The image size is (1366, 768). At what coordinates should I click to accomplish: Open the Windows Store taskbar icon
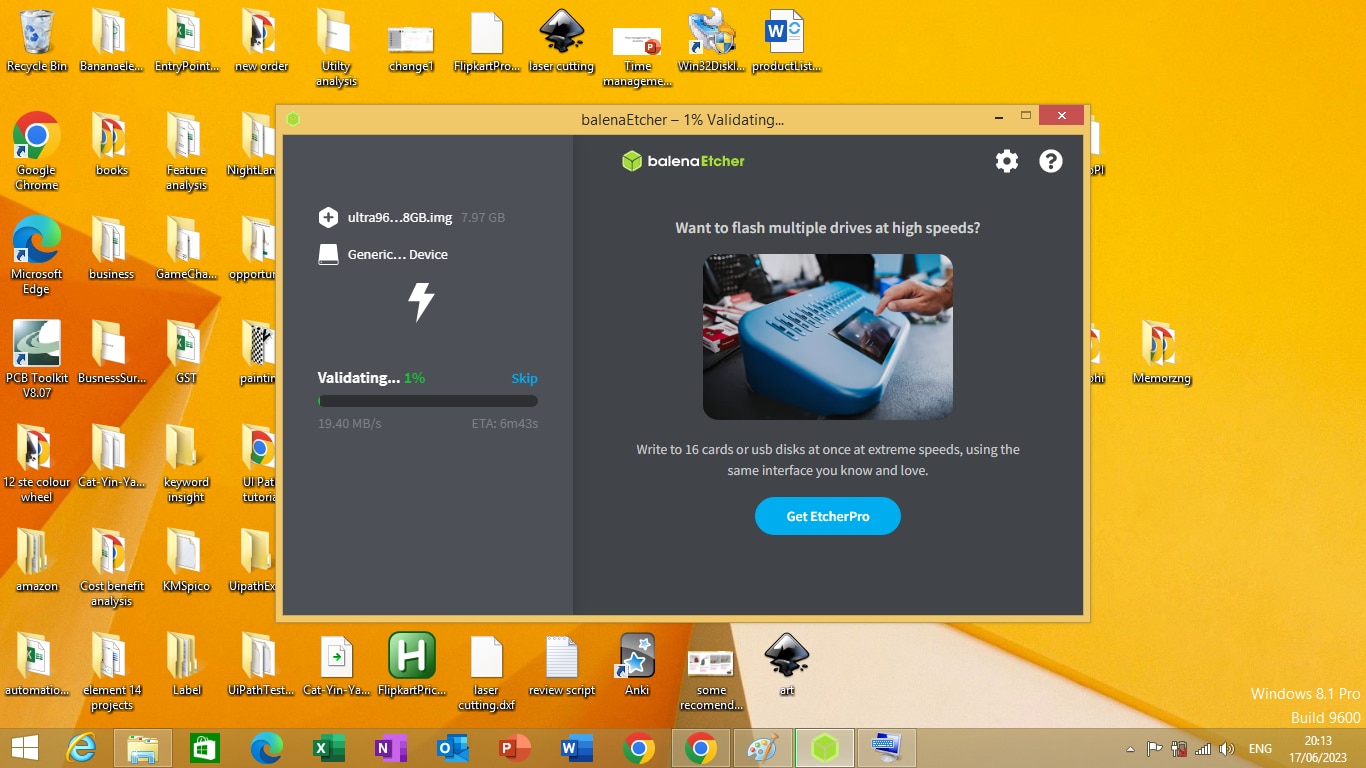tap(205, 748)
